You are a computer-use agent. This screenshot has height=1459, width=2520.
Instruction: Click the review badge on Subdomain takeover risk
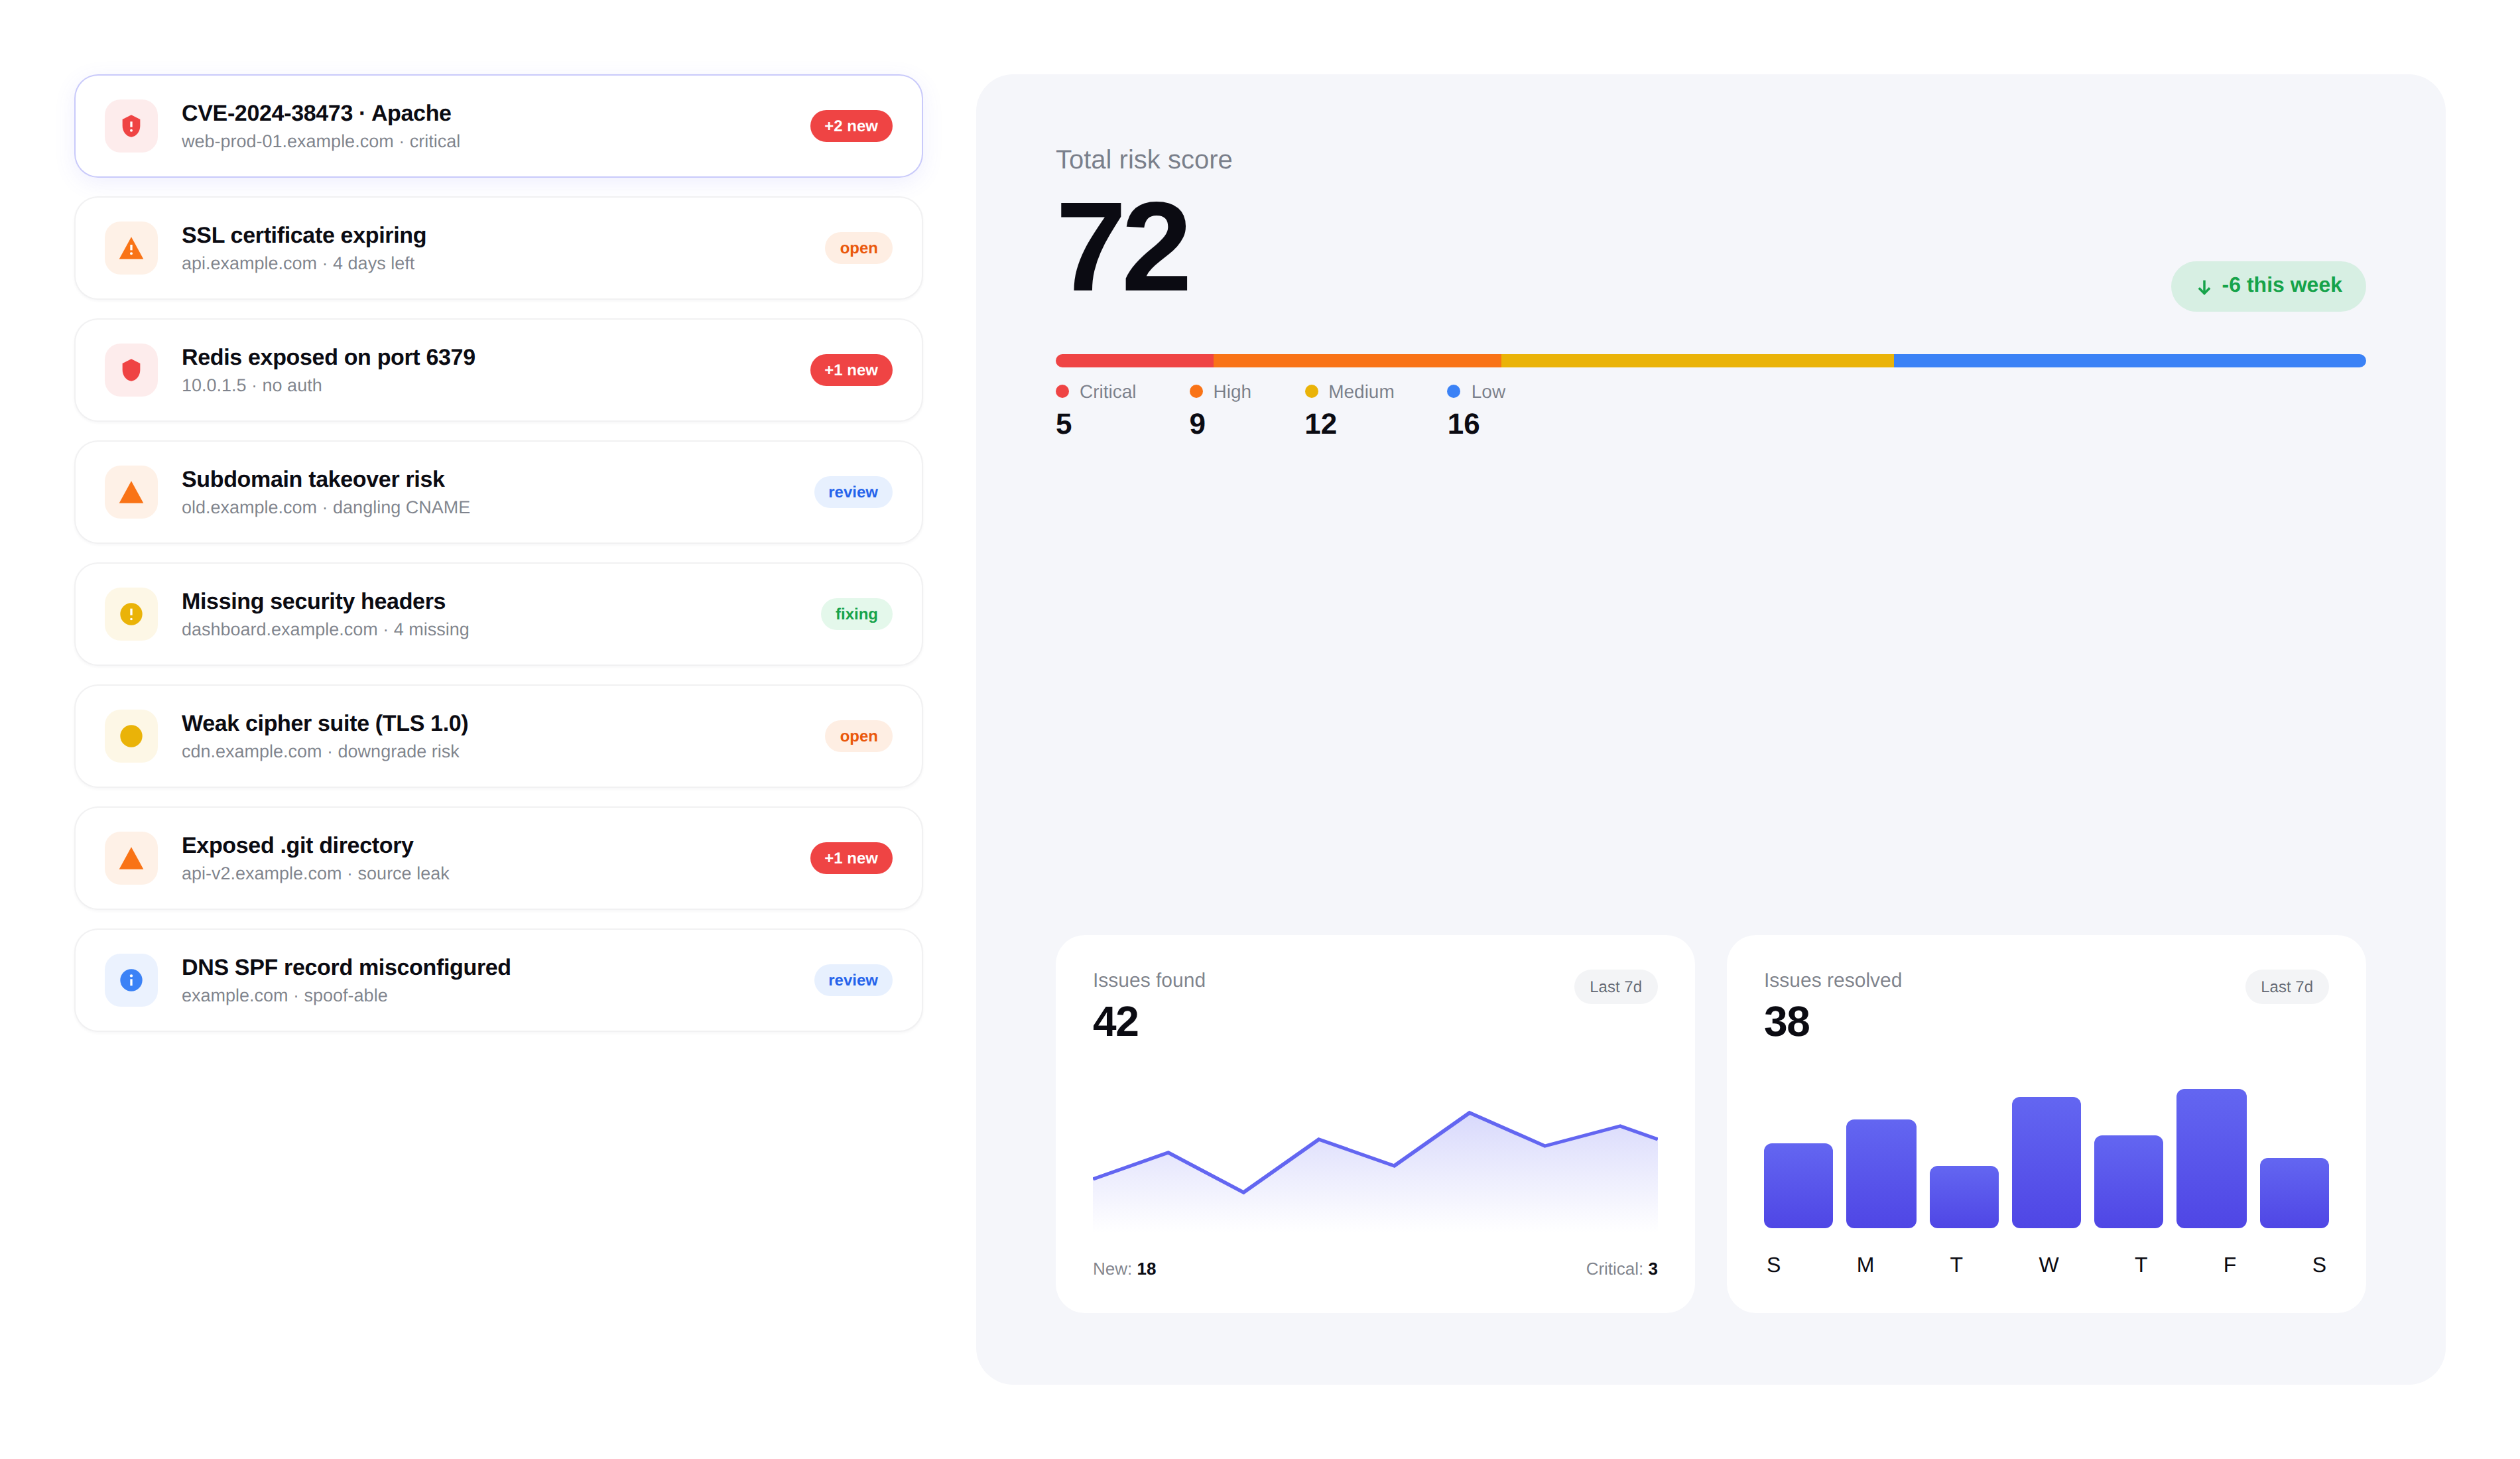852,492
